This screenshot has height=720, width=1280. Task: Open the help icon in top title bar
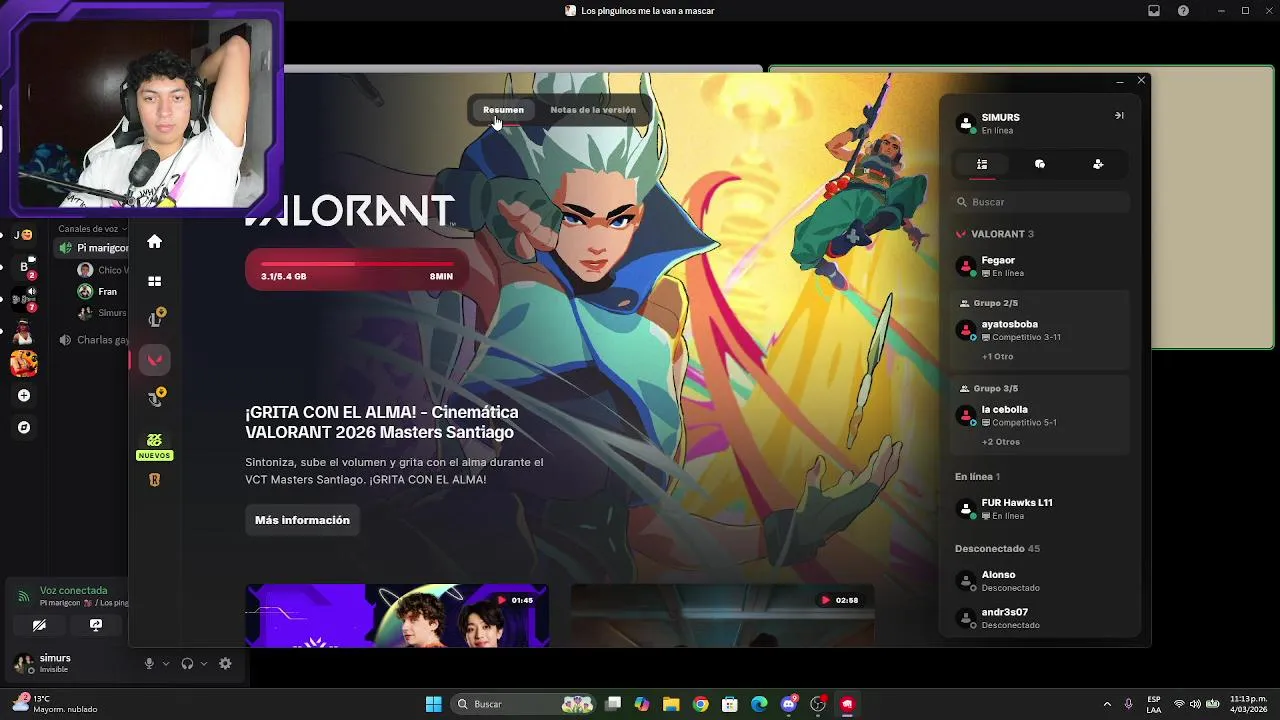click(1184, 11)
